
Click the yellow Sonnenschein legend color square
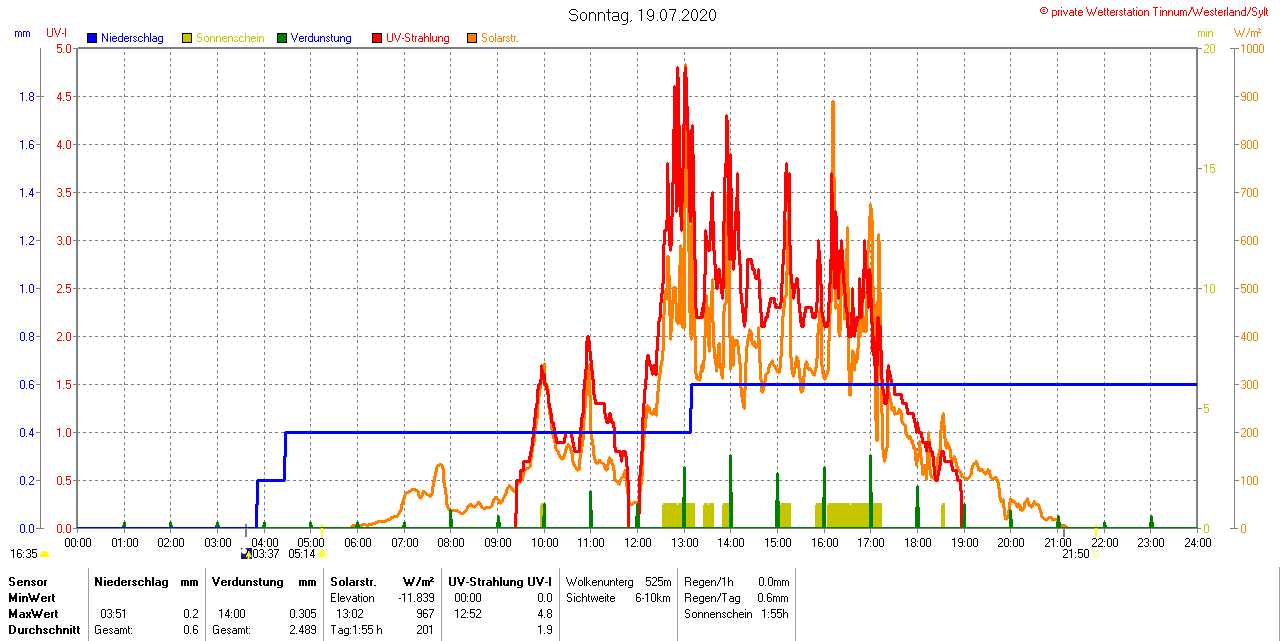(187, 38)
